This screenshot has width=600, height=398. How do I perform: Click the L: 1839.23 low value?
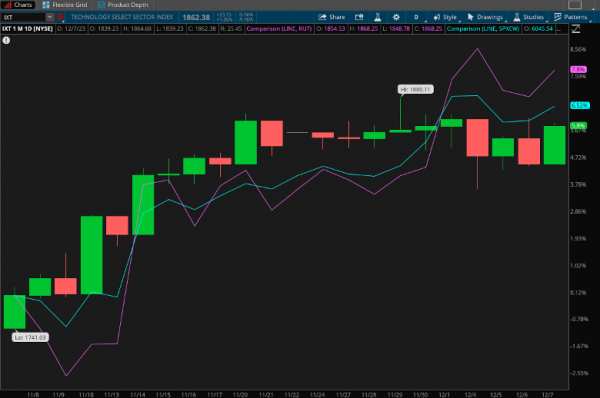(170, 29)
